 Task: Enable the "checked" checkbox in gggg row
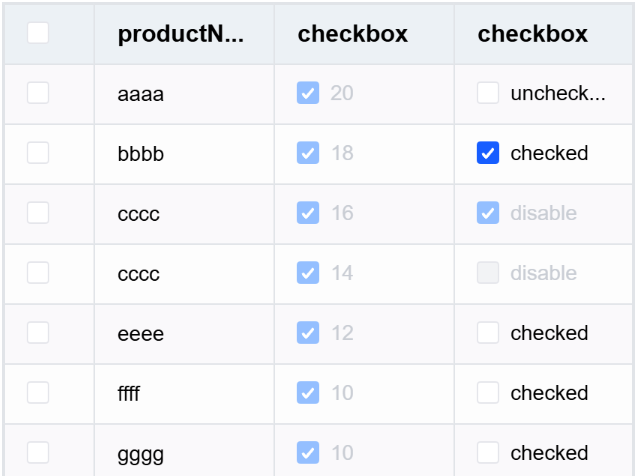(x=488, y=453)
